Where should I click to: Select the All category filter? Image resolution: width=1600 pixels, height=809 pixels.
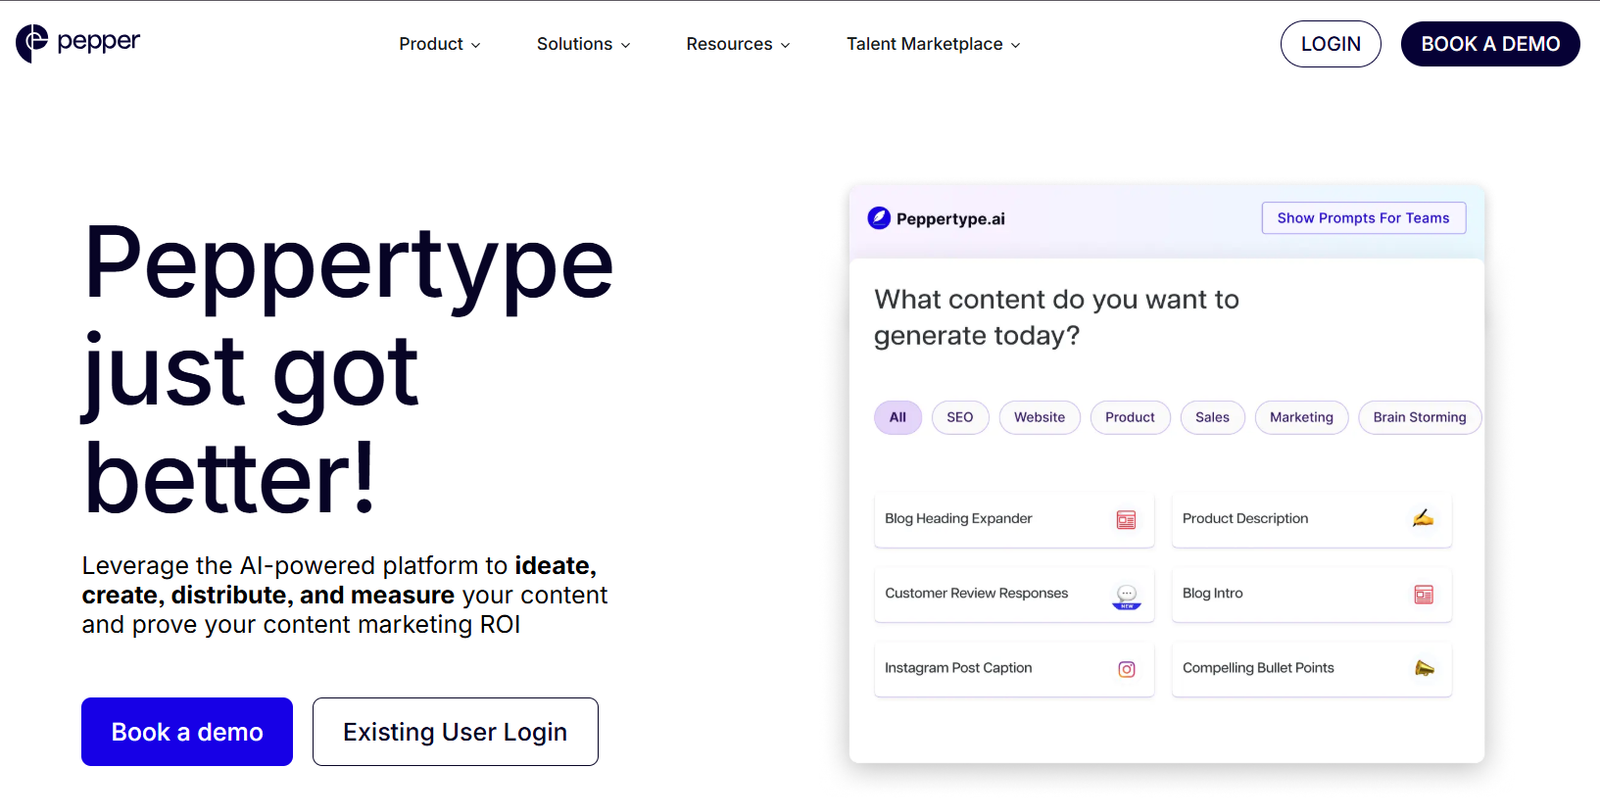click(x=897, y=417)
